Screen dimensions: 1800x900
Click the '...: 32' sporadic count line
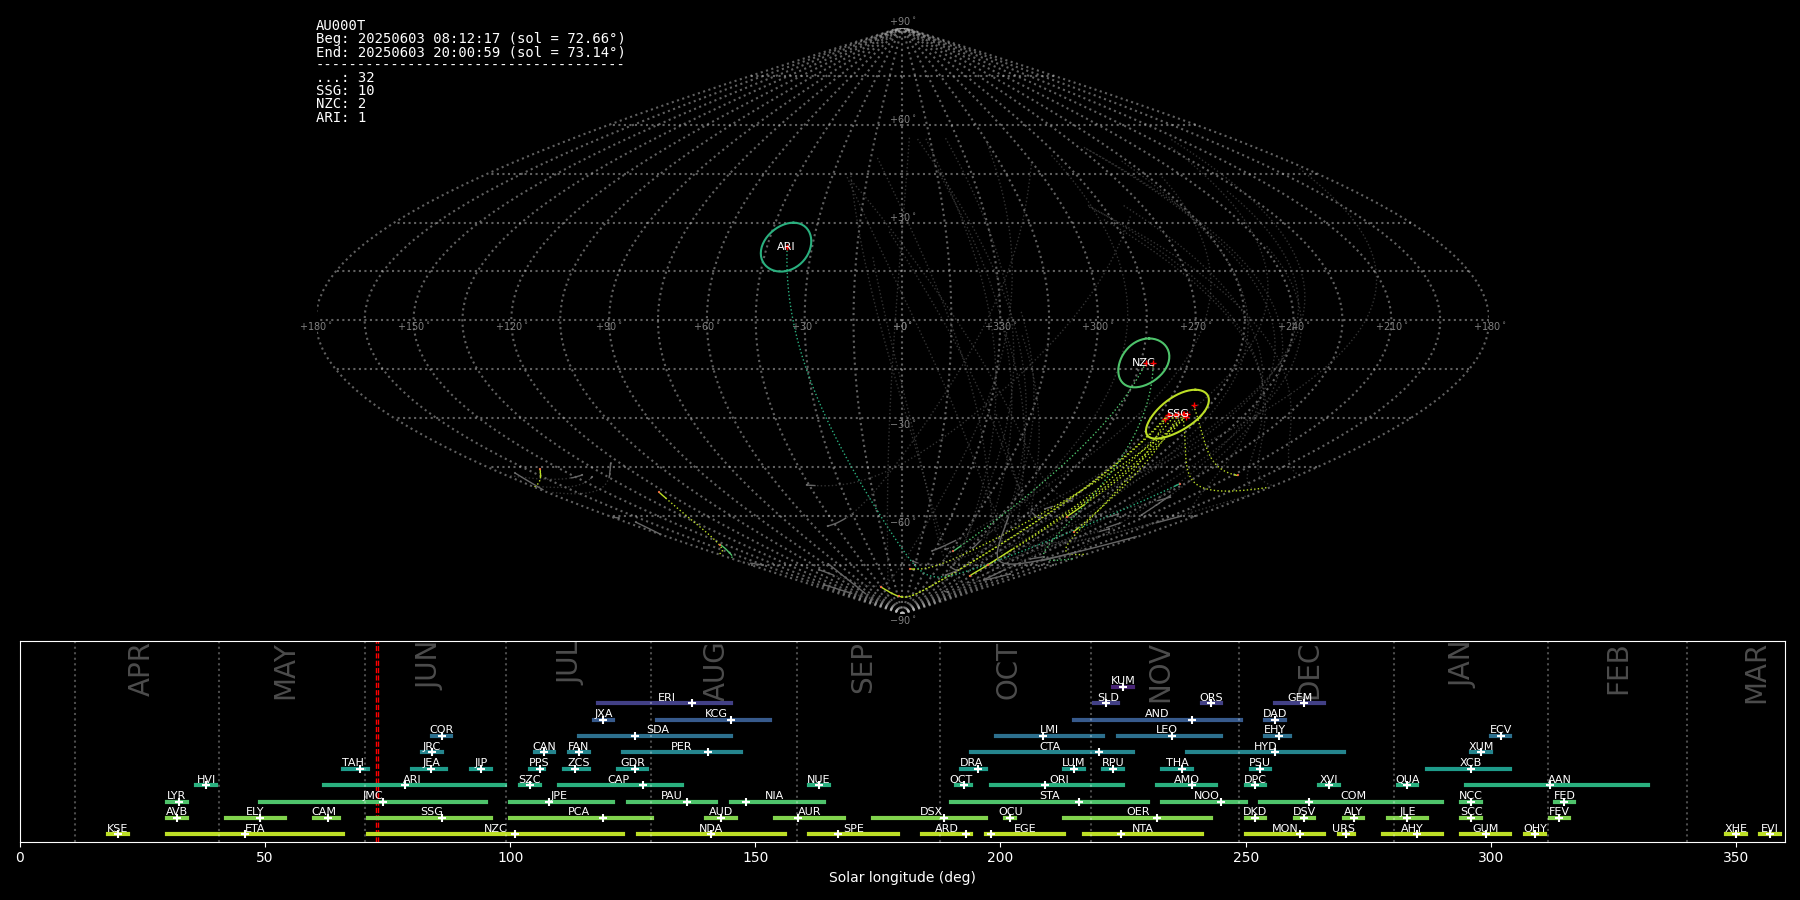click(345, 78)
